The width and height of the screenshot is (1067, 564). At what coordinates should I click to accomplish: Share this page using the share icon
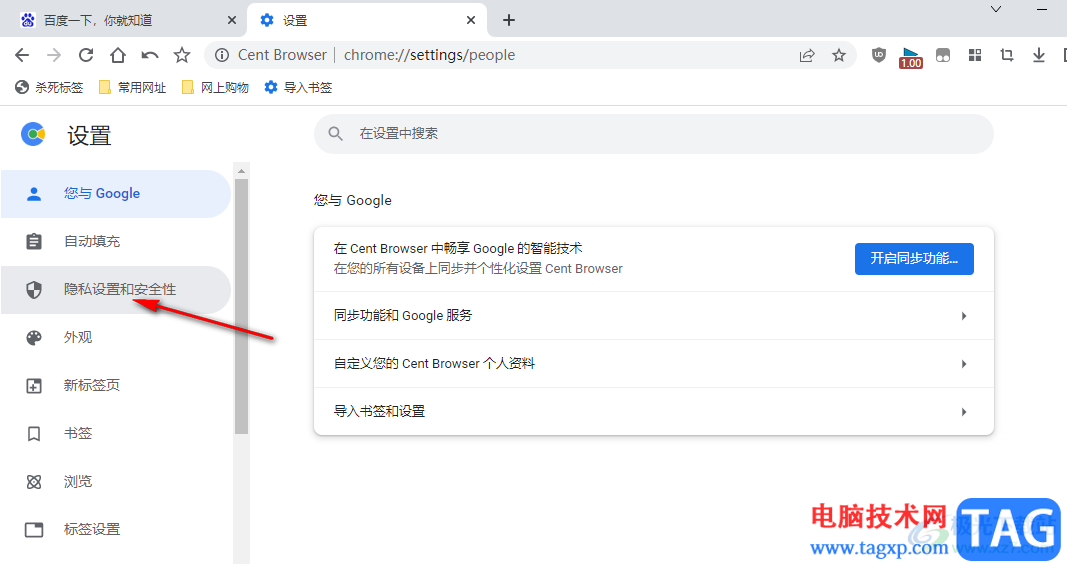coord(807,55)
